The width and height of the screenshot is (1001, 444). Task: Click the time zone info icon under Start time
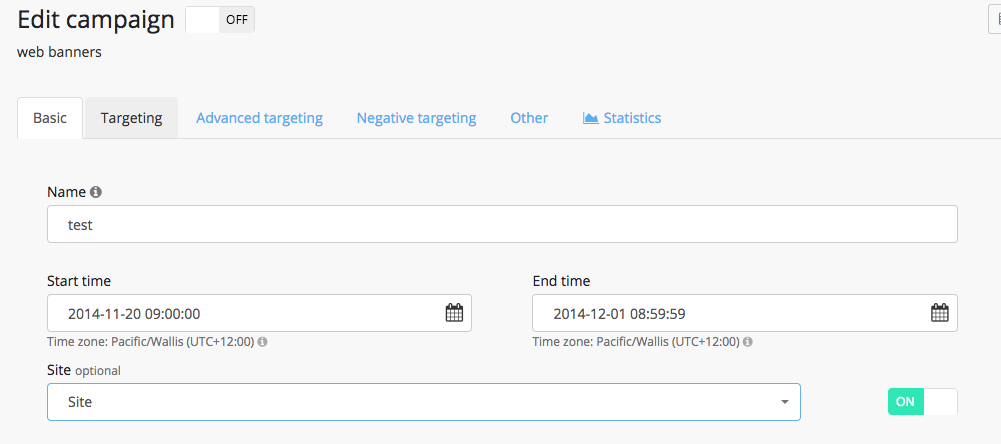[263, 342]
